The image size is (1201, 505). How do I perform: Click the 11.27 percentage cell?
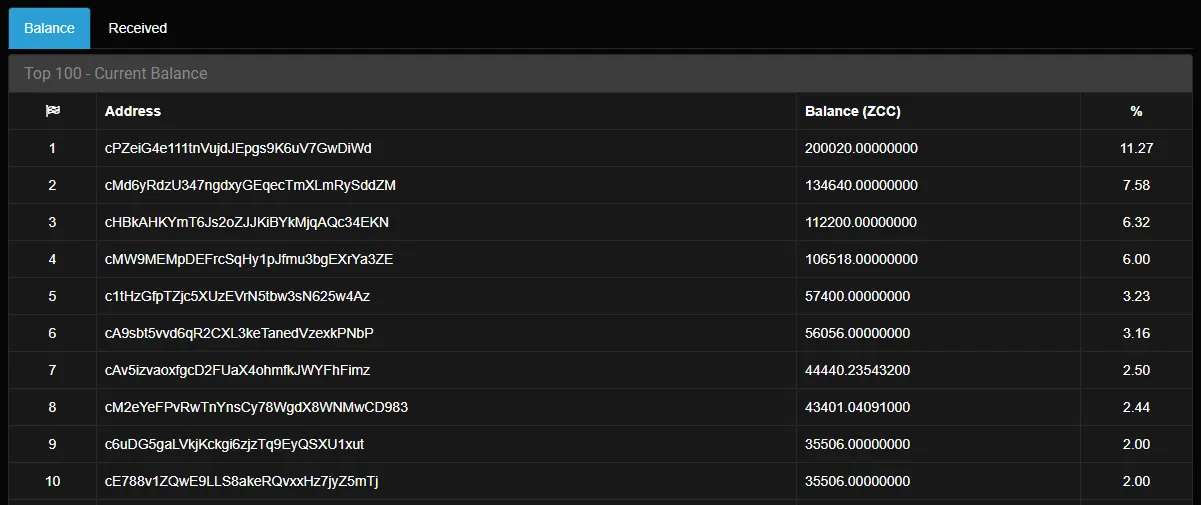click(1137, 148)
